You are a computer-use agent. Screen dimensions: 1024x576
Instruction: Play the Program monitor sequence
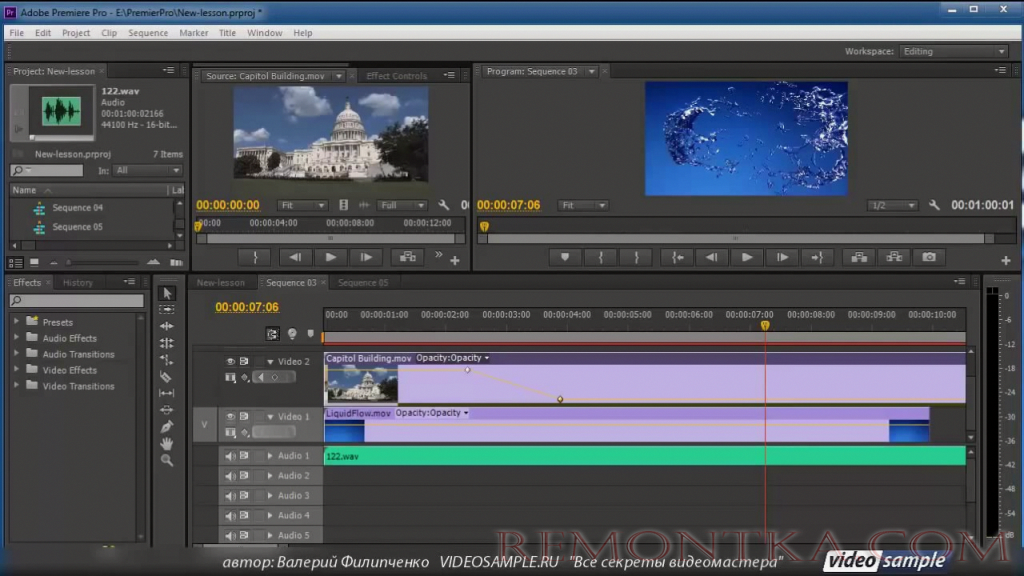746,257
